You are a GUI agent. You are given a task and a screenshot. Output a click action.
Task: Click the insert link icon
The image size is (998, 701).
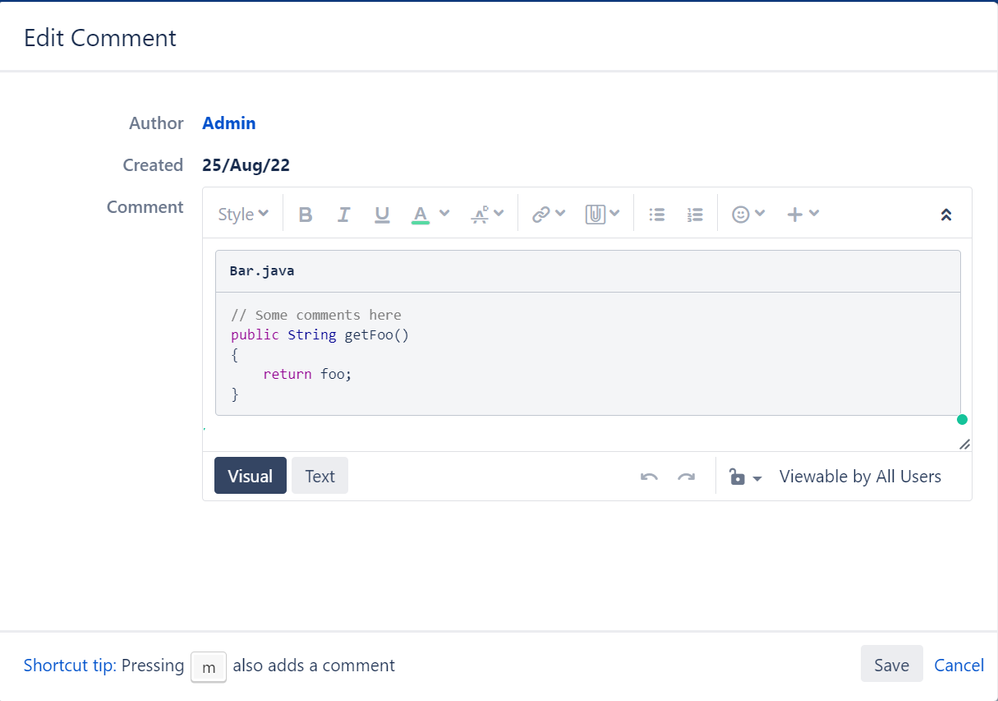coord(541,215)
